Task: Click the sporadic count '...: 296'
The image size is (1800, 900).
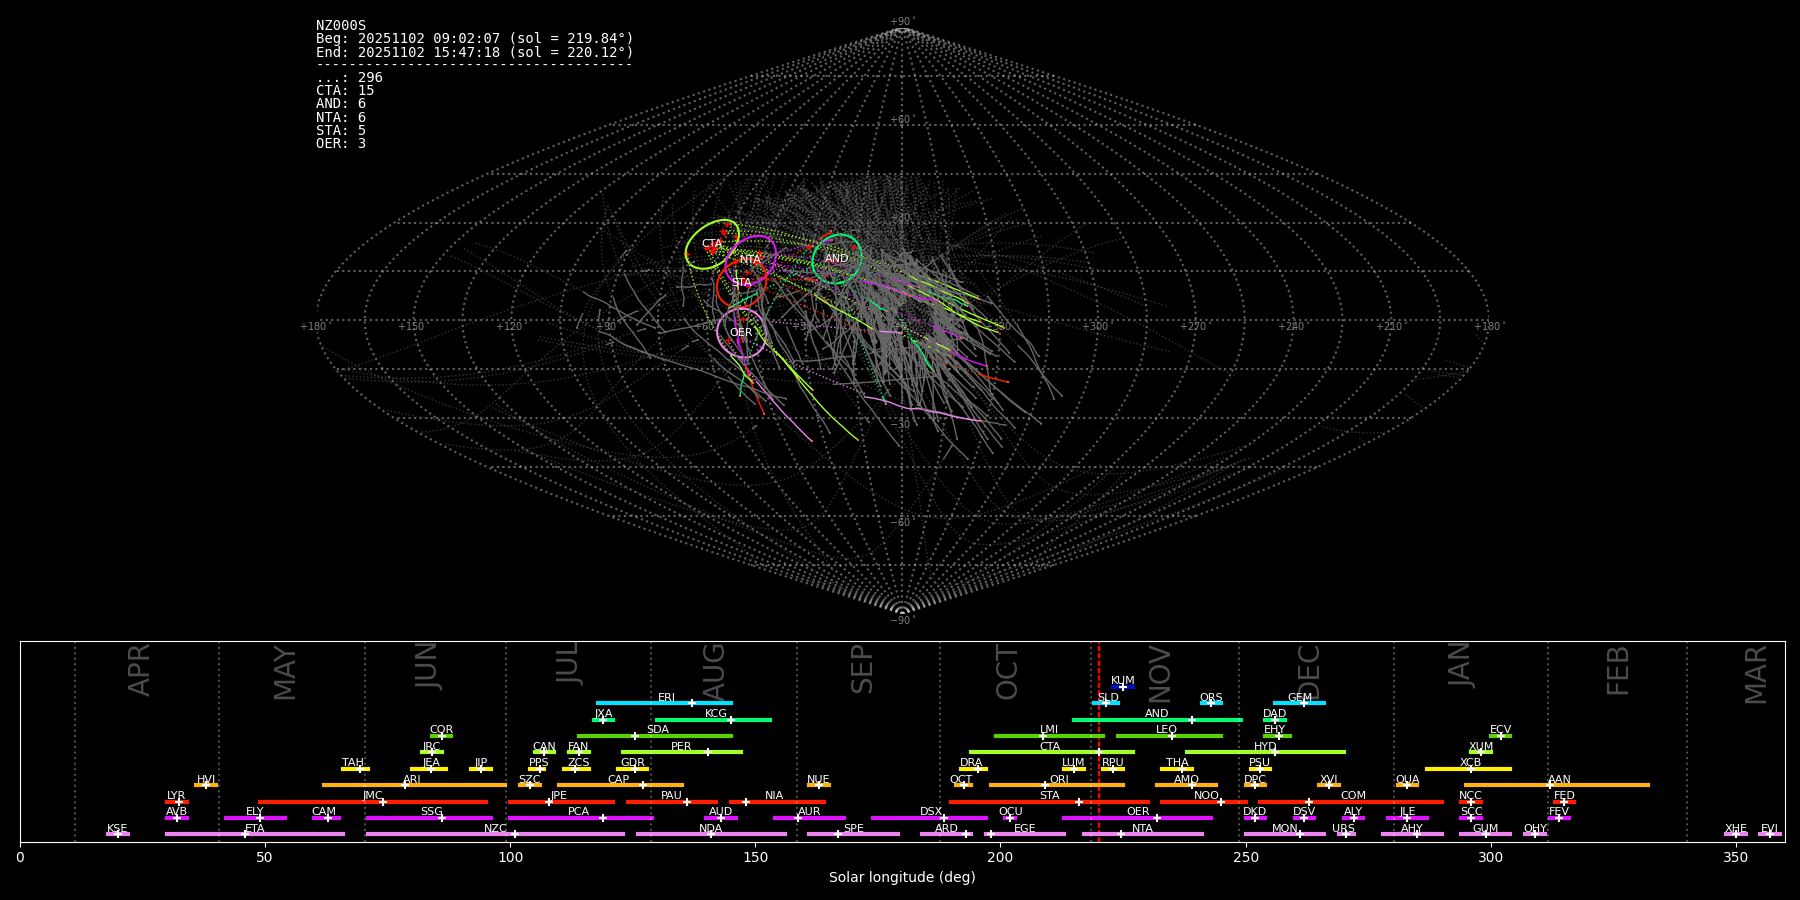Action: tap(349, 78)
